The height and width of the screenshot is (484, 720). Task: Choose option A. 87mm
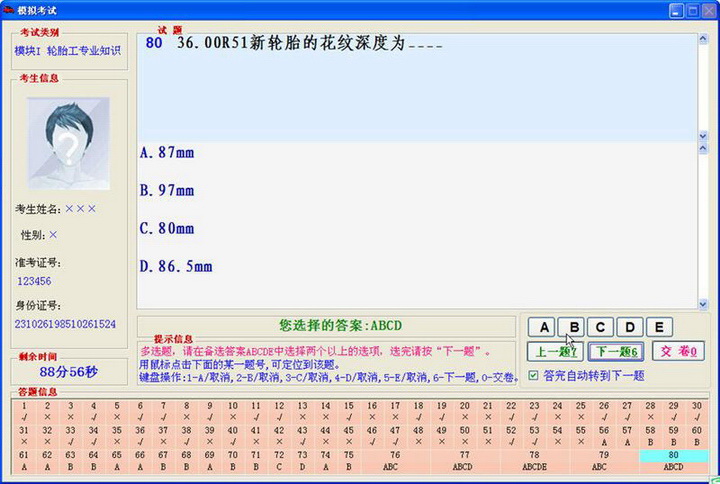(x=167, y=152)
